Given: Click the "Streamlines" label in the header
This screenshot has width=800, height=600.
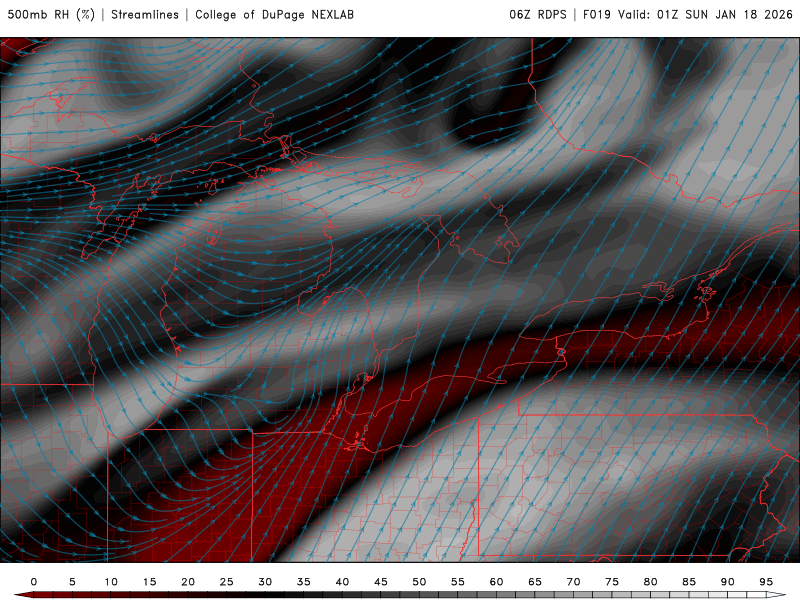Looking at the screenshot, I should pyautogui.click(x=145, y=15).
